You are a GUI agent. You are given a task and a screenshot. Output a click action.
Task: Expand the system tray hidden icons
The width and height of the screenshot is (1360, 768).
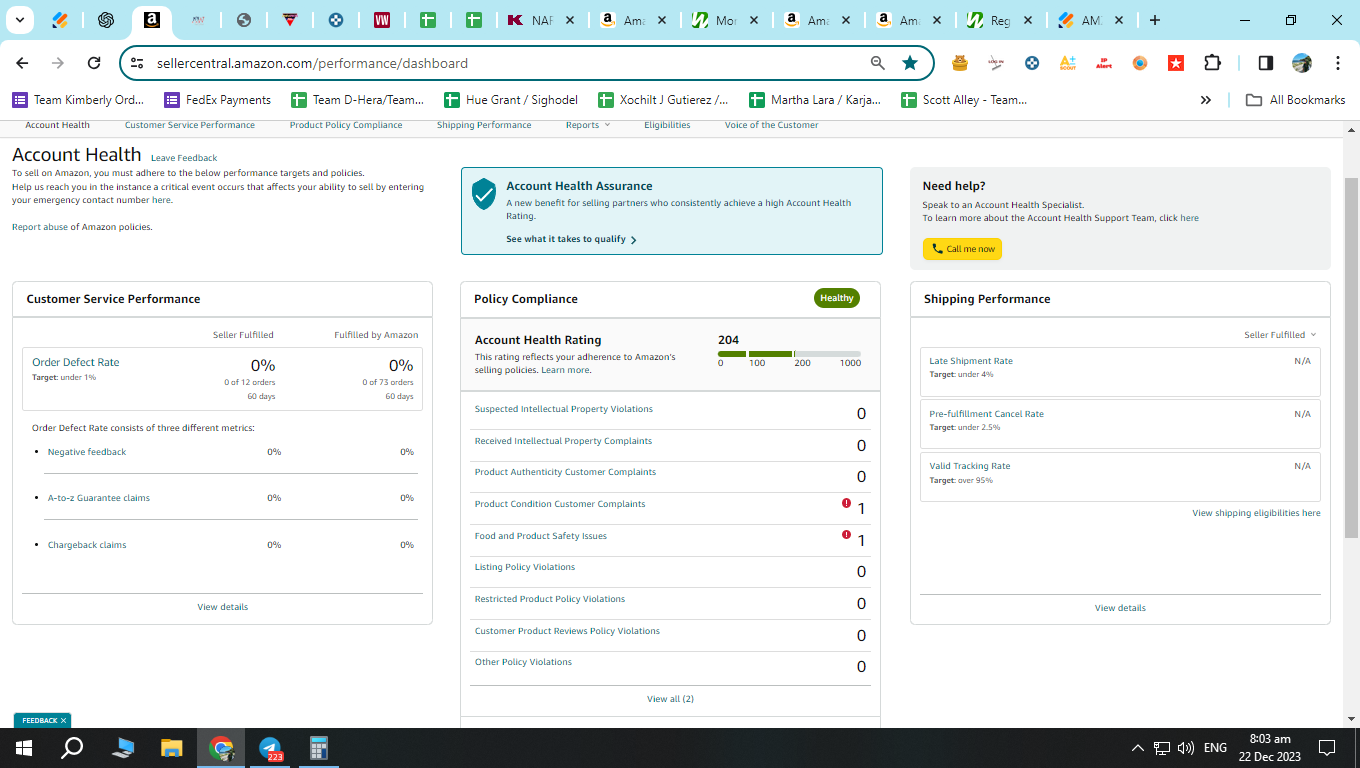tap(1138, 748)
